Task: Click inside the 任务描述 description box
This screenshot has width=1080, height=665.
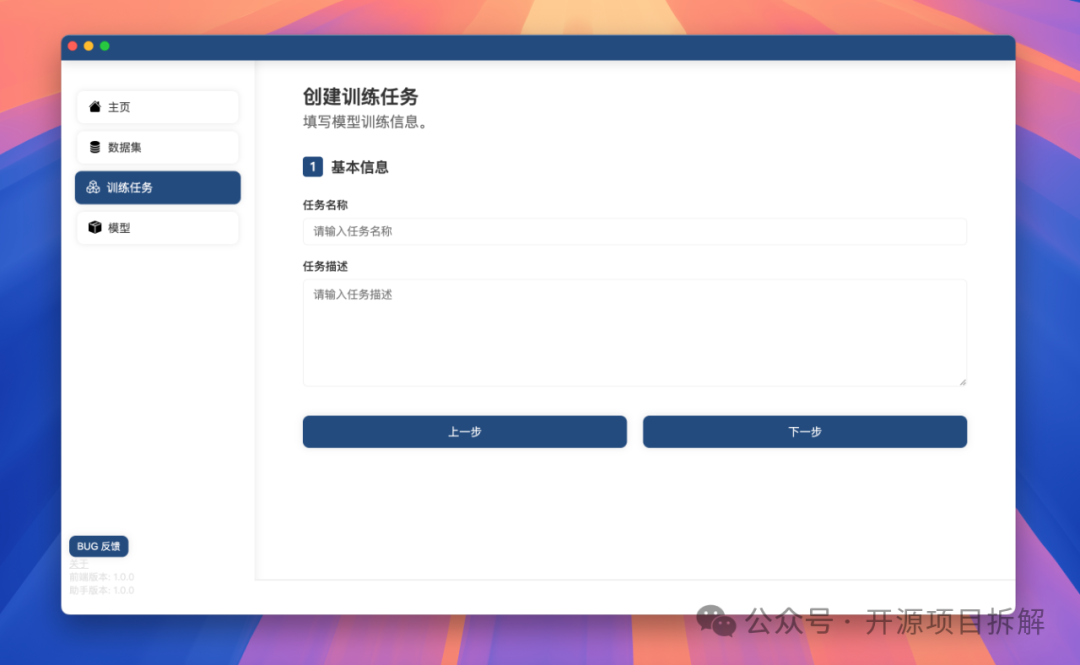Action: click(635, 330)
